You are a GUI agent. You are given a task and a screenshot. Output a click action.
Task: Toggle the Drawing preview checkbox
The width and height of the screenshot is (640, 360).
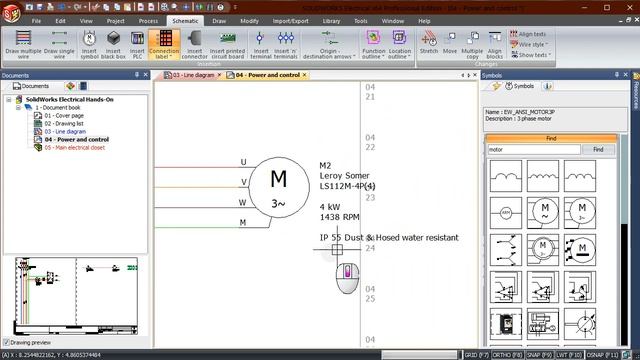click(6, 342)
